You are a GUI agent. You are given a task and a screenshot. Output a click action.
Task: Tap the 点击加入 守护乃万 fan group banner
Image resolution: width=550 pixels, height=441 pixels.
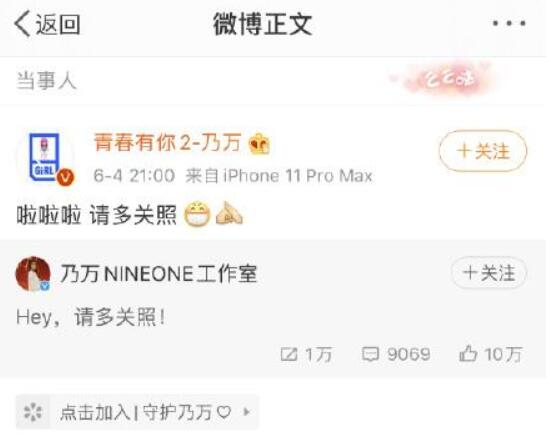tap(137, 412)
